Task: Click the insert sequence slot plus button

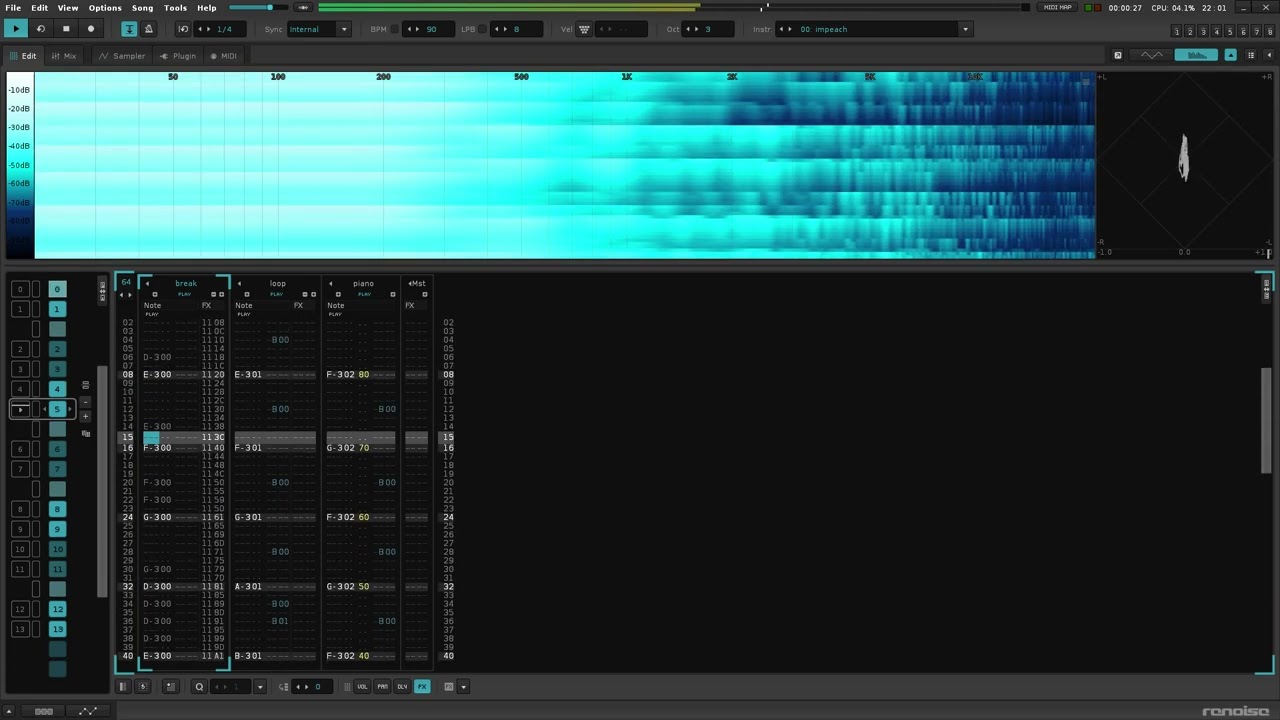Action: click(x=86, y=416)
